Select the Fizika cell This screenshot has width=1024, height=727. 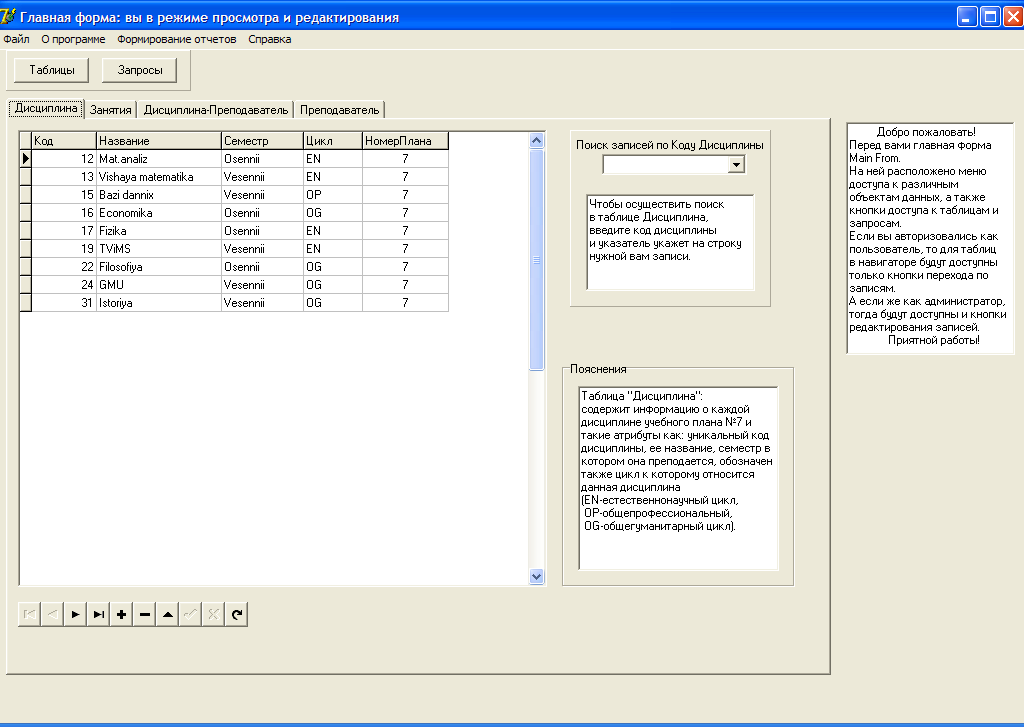pyautogui.click(x=159, y=231)
